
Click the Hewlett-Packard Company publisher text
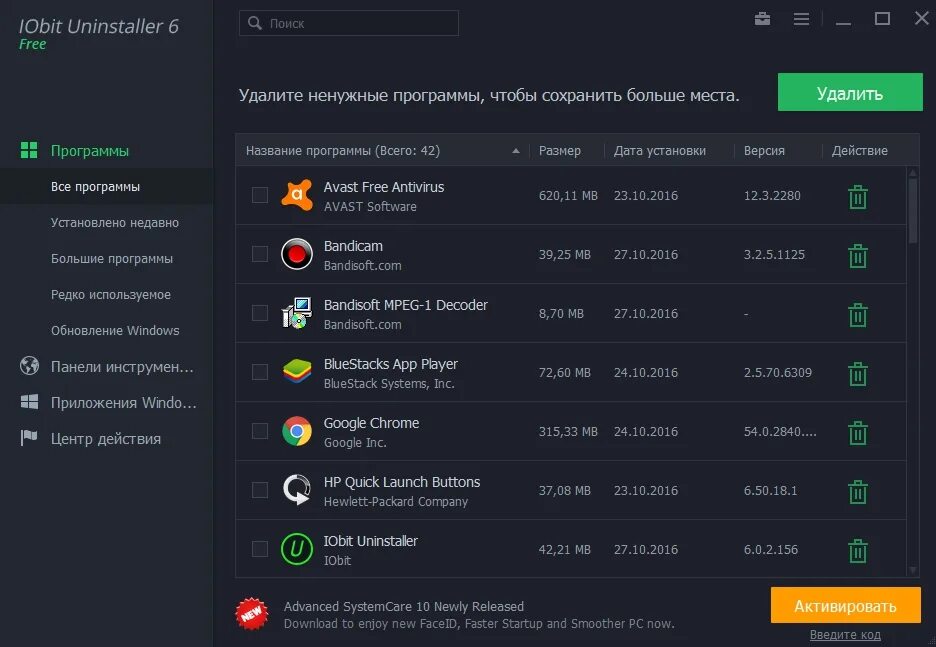[396, 501]
